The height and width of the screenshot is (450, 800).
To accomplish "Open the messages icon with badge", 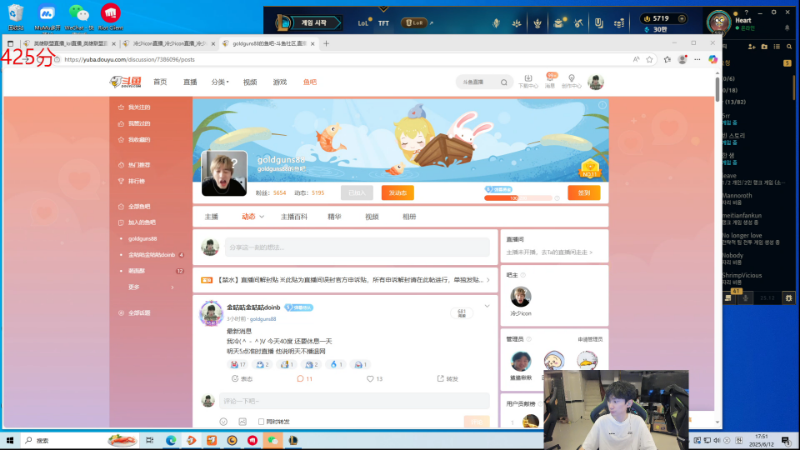I will 550,81.
